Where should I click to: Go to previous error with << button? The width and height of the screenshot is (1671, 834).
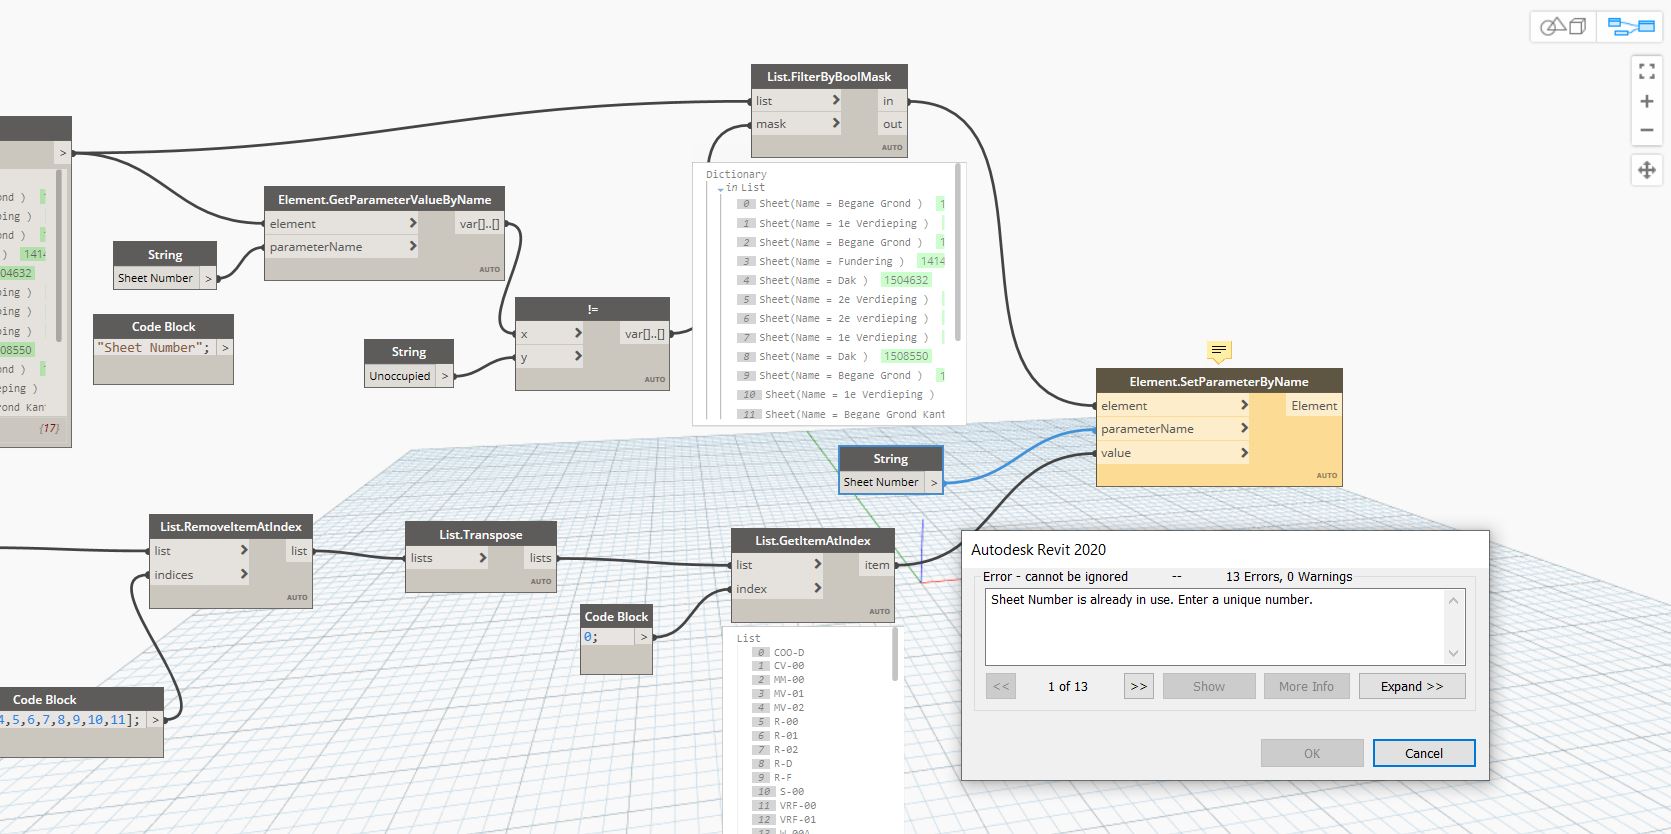pyautogui.click(x=1001, y=686)
